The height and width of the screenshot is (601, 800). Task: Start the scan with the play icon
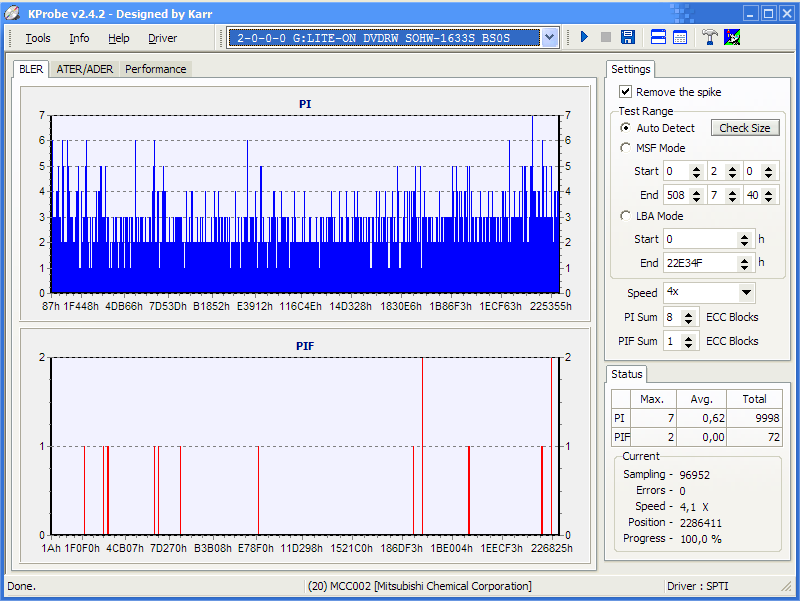(x=584, y=38)
